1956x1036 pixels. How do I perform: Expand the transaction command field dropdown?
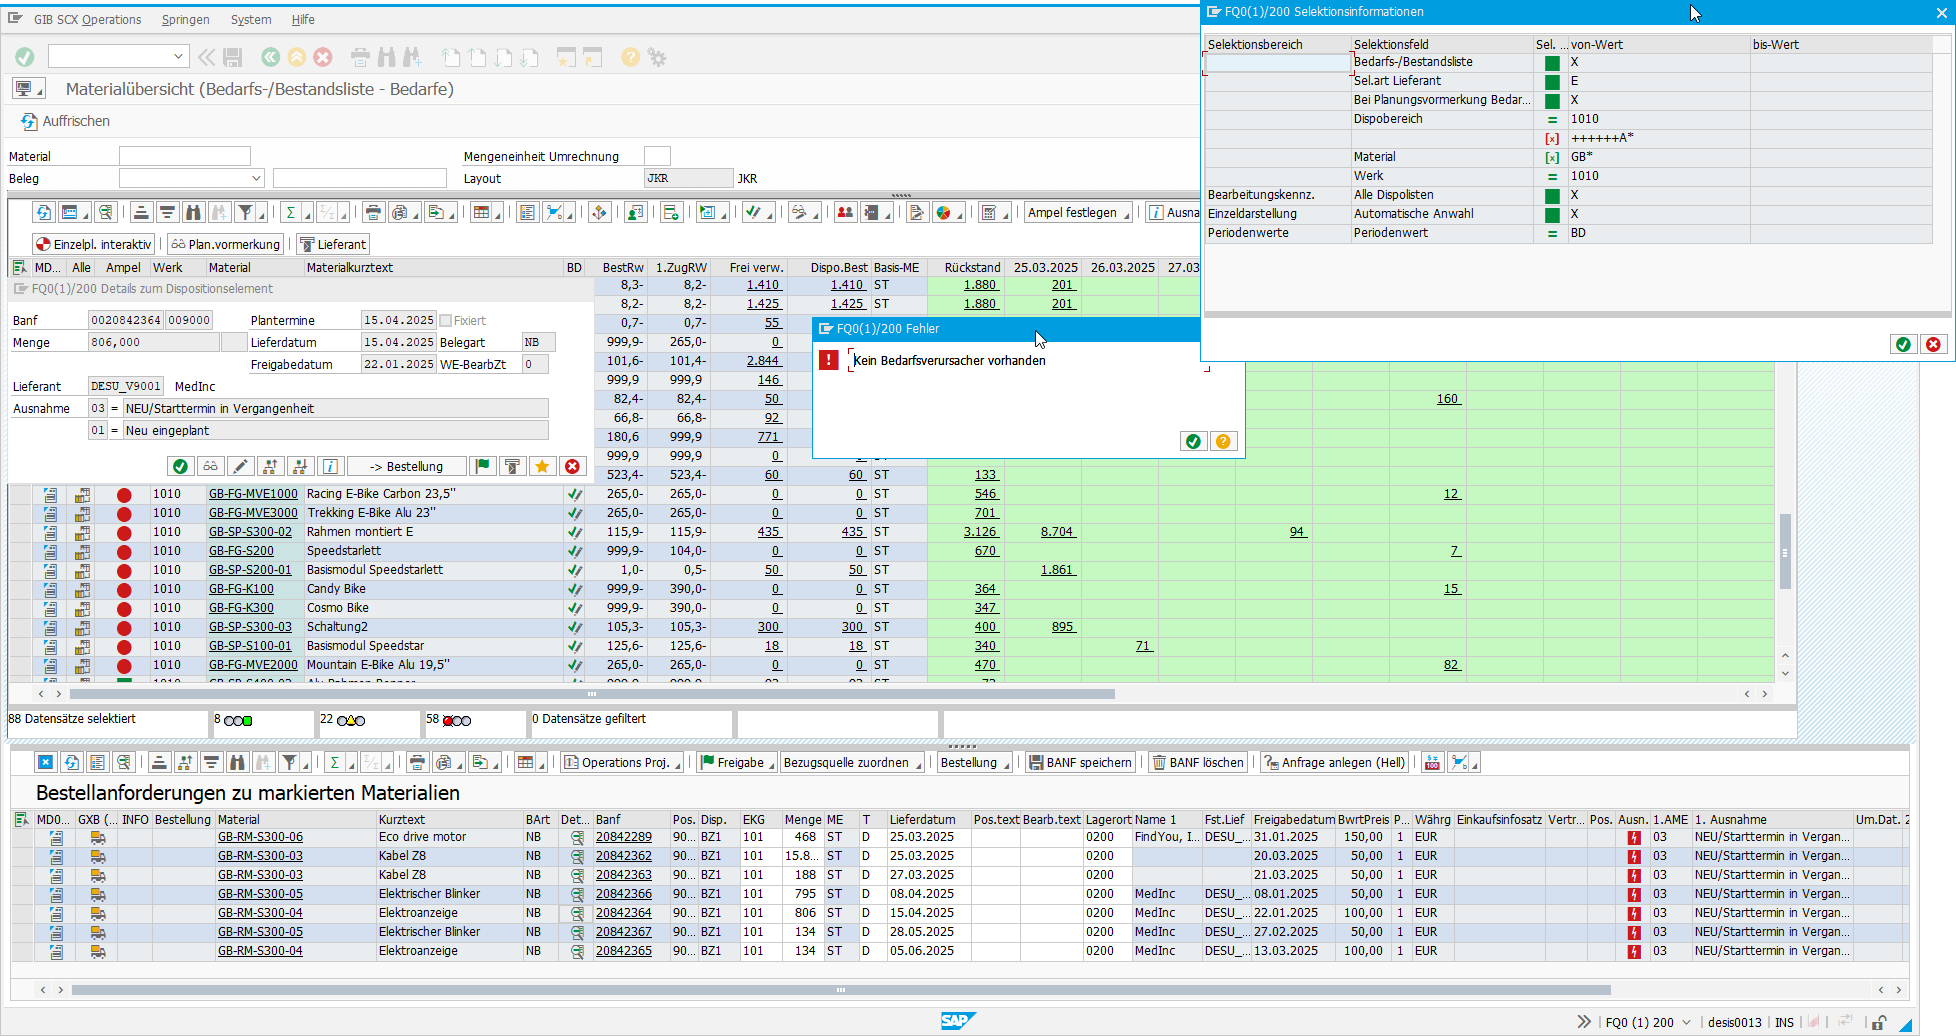tap(178, 57)
